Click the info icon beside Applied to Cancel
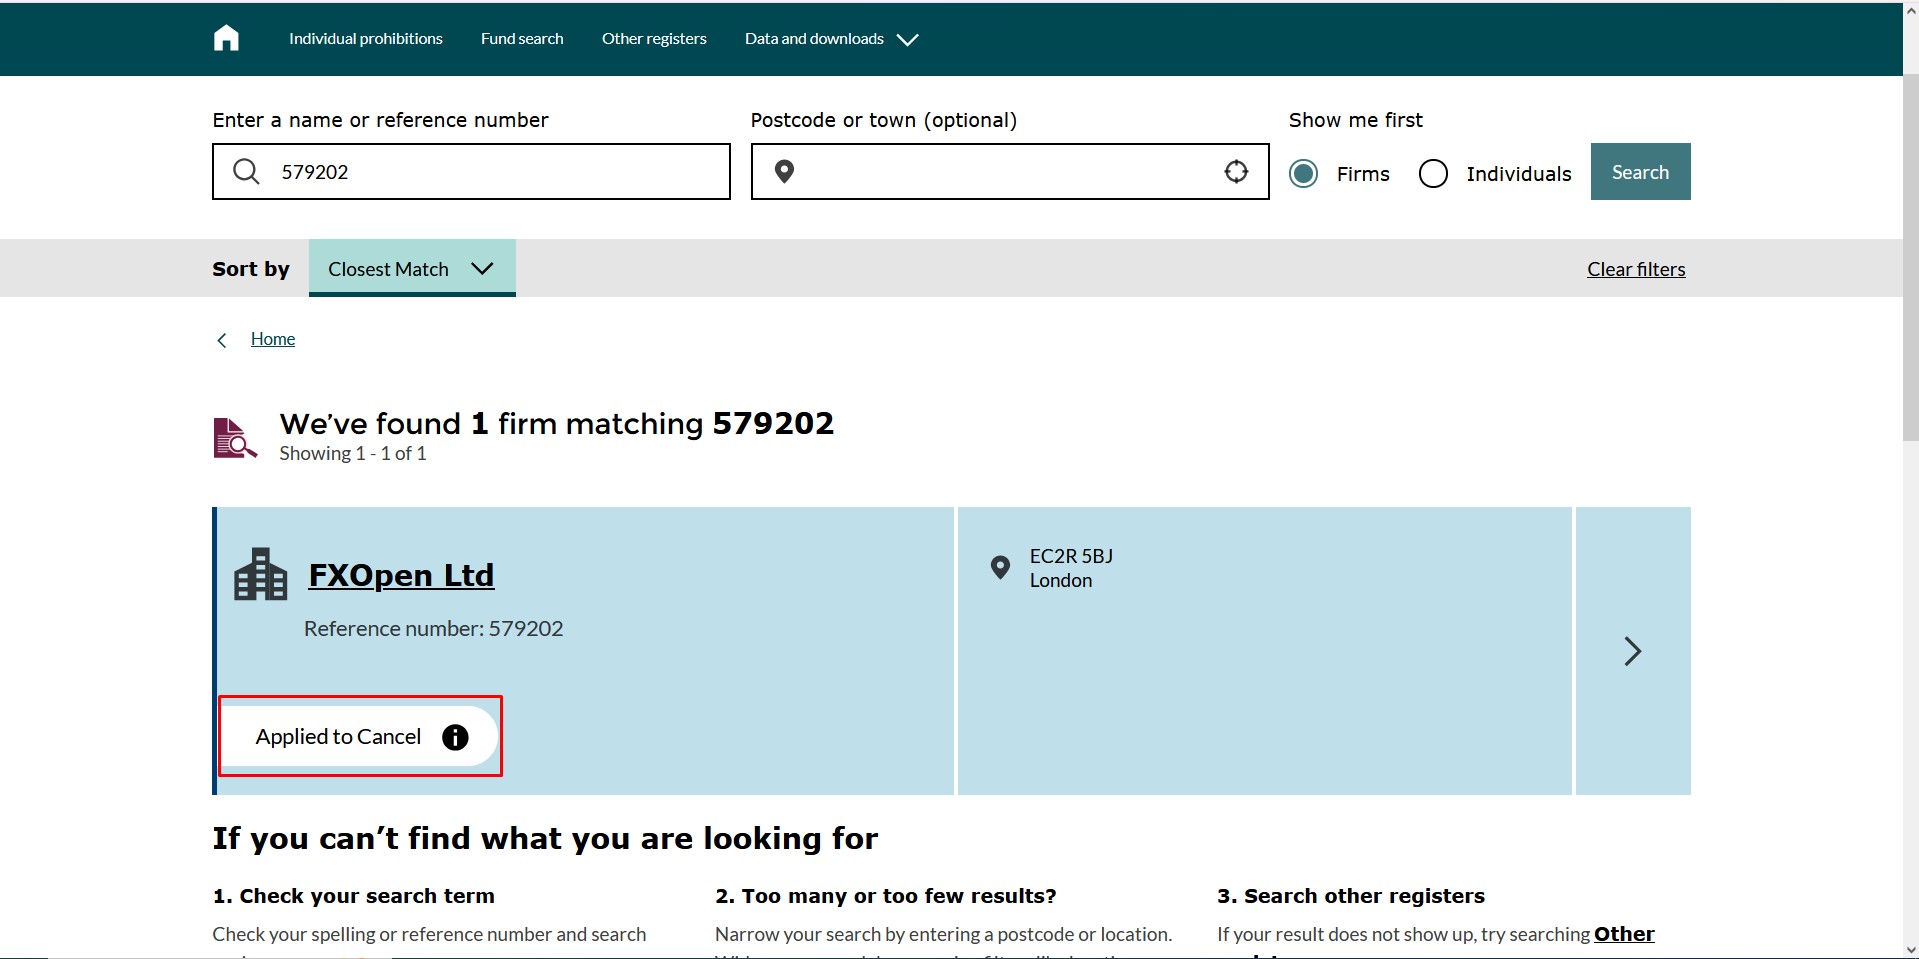Image resolution: width=1919 pixels, height=959 pixels. (x=455, y=737)
